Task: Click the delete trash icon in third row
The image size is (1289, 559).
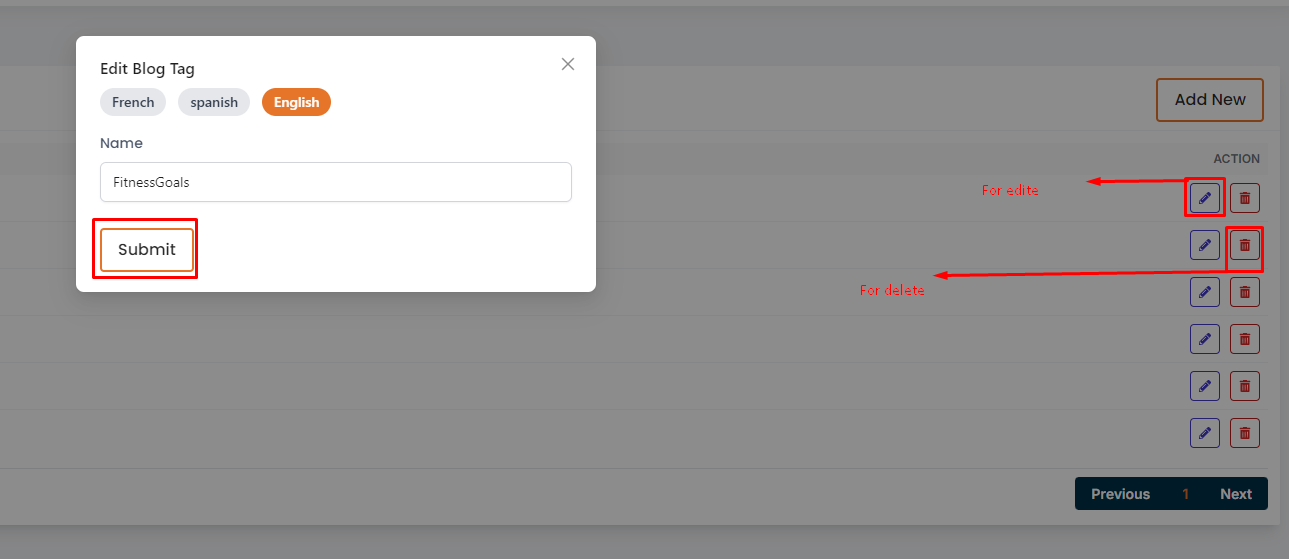Action: click(x=1245, y=292)
